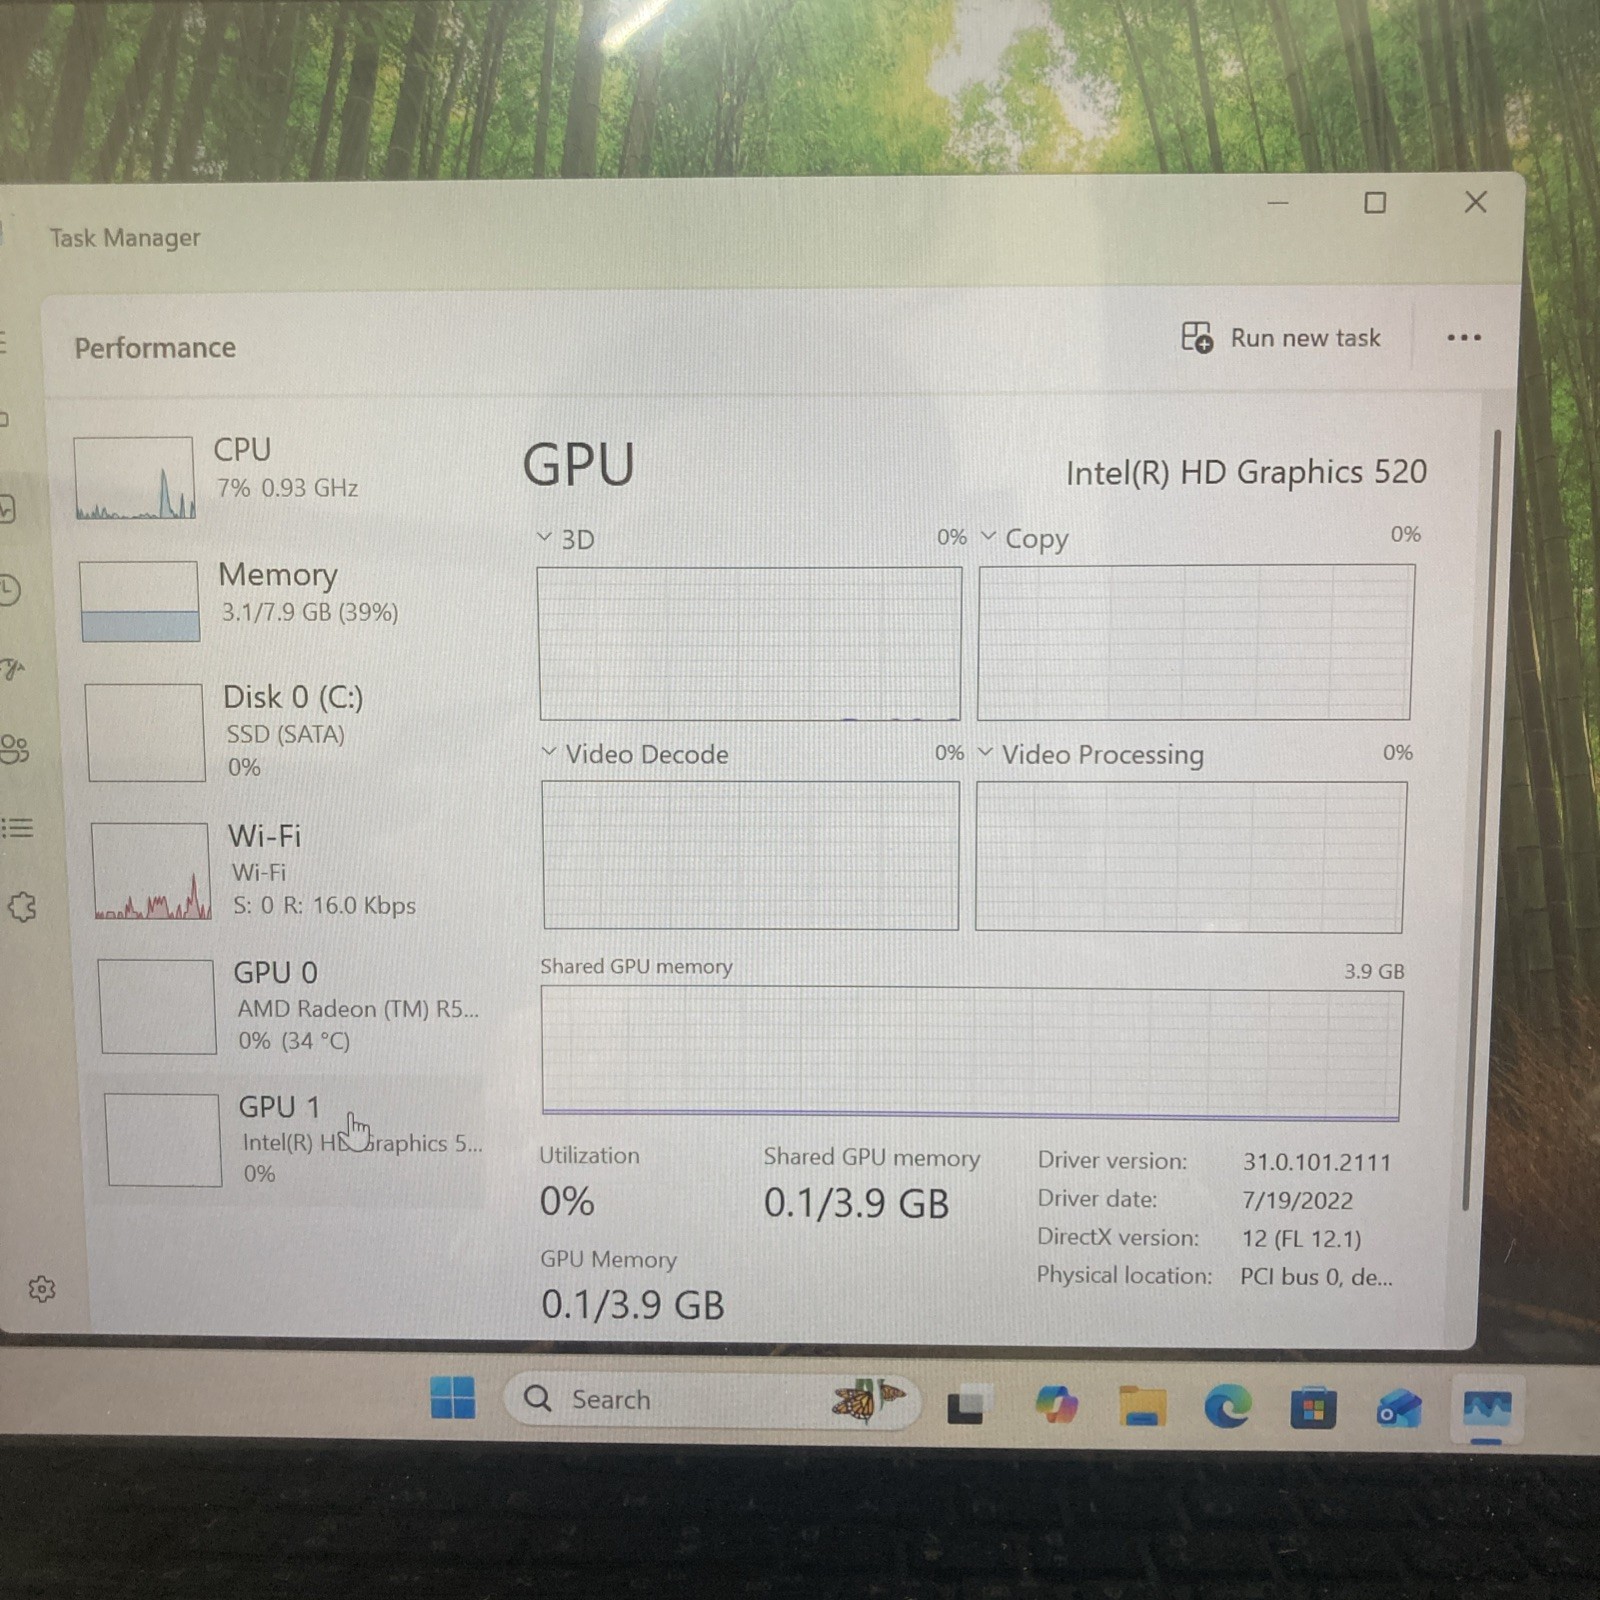Screen dimensions: 1600x1600
Task: Open Microsoft Edge from taskbar
Action: tap(1227, 1407)
